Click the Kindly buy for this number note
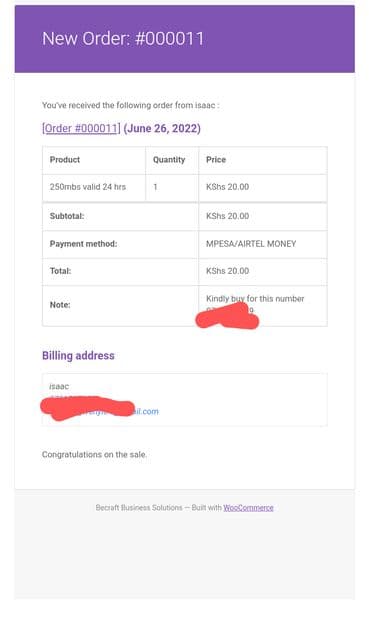The width and height of the screenshot is (369, 639). coord(255,299)
